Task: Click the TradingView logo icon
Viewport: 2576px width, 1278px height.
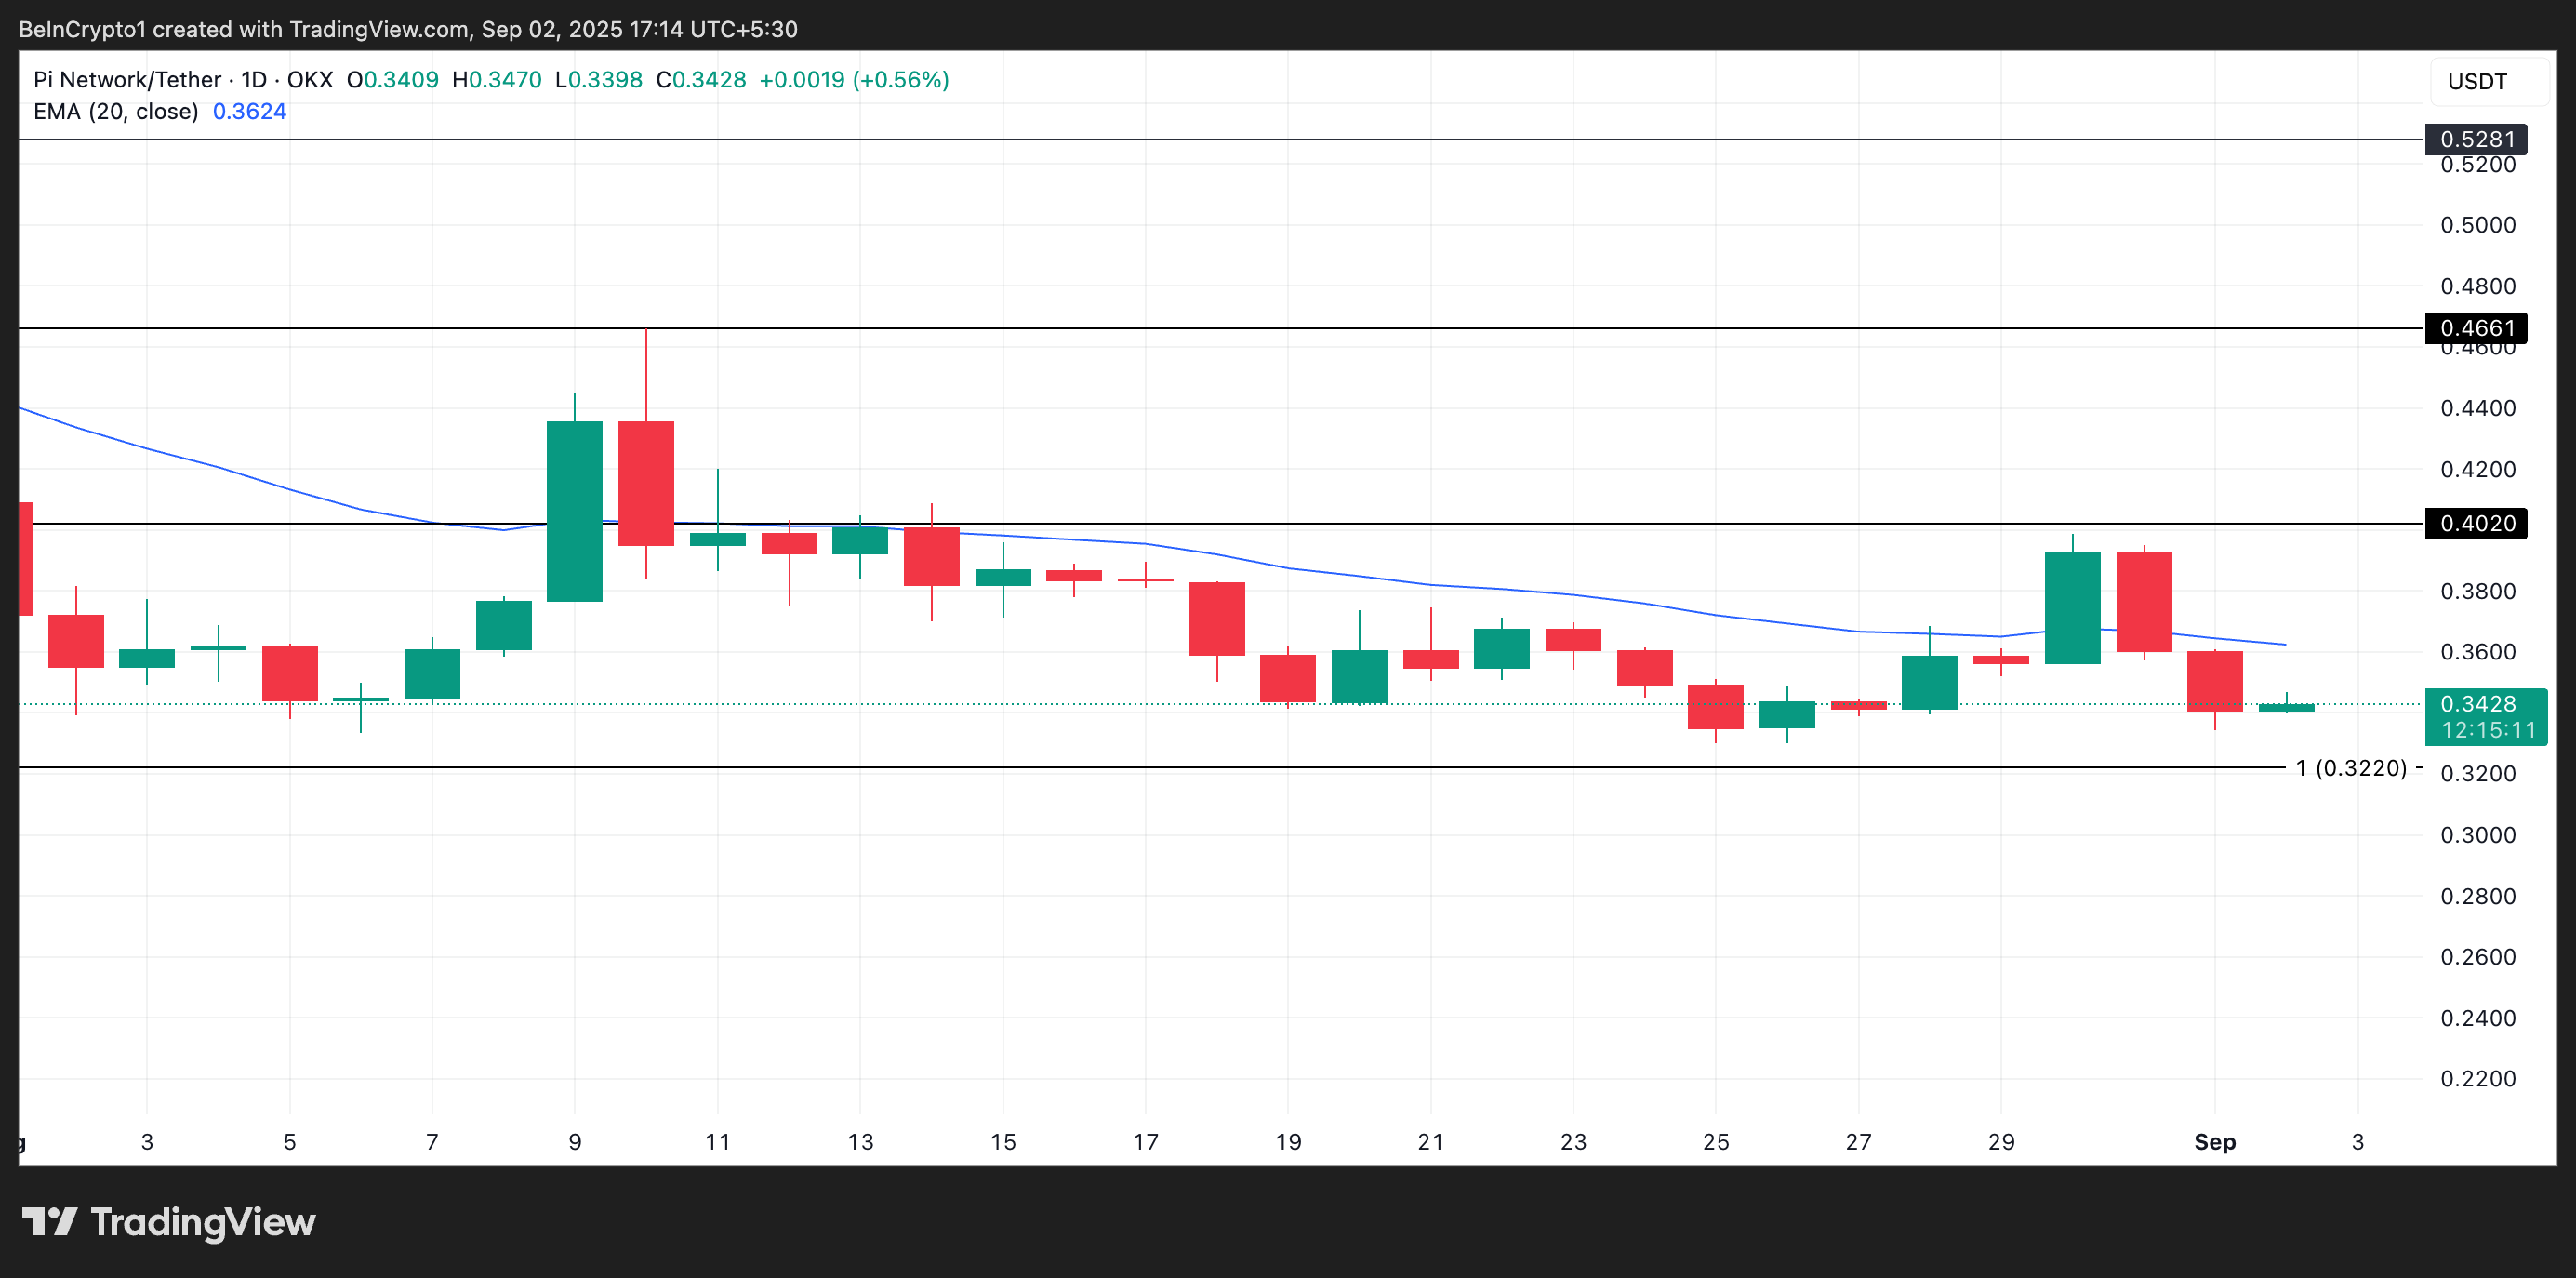Action: coord(49,1222)
